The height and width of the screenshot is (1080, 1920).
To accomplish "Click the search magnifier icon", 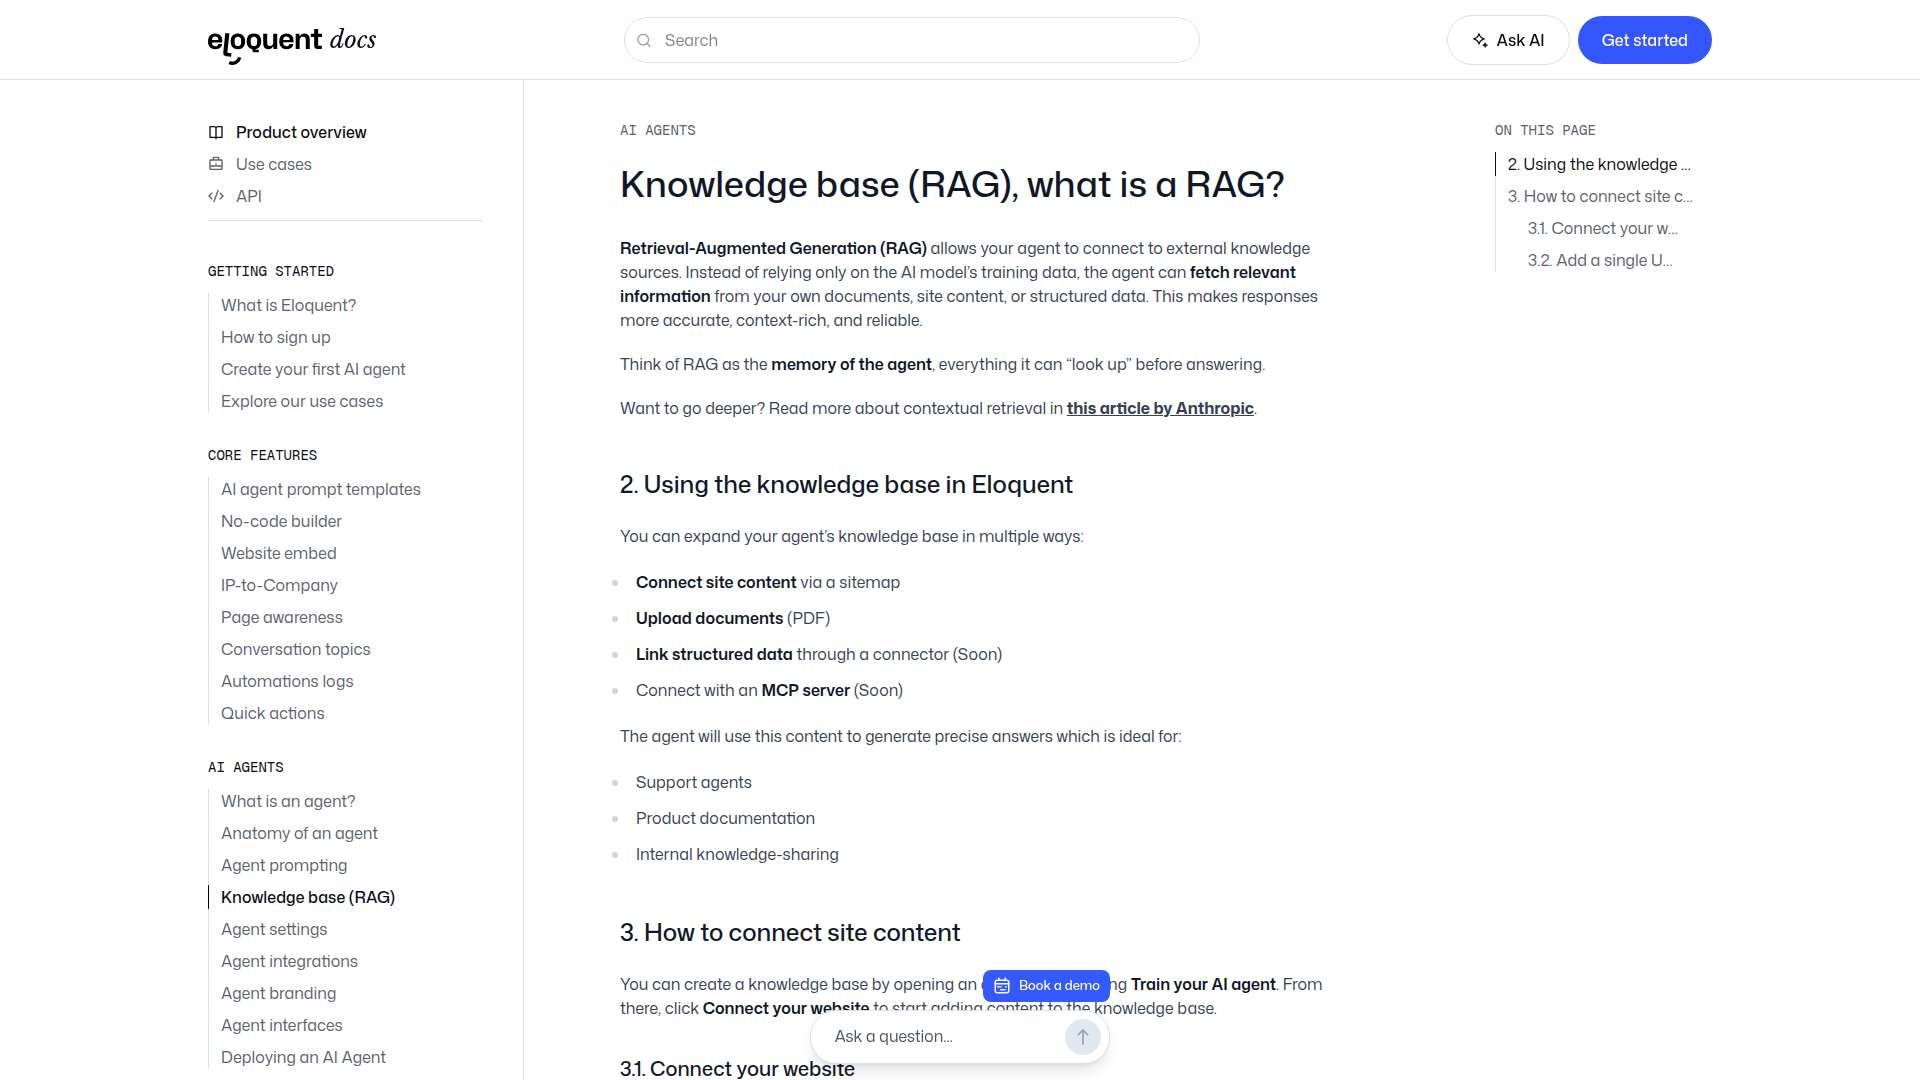I will point(644,40).
